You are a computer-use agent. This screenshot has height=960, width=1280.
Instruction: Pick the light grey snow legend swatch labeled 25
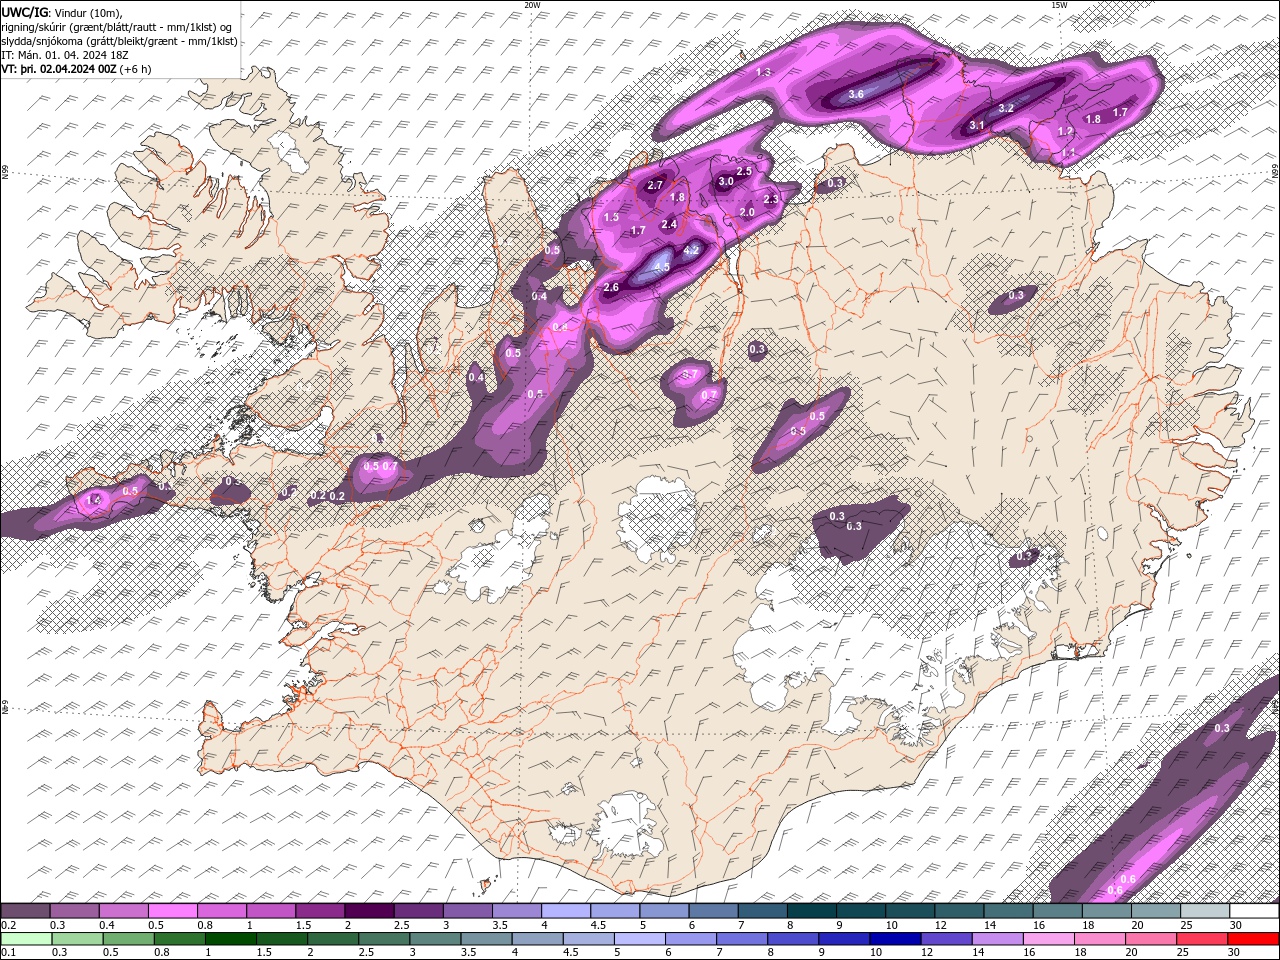(1206, 911)
